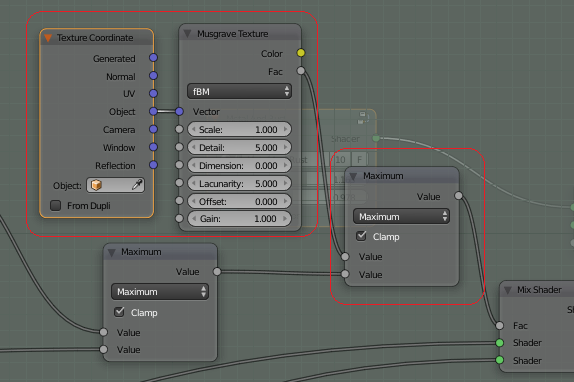Increase Scale with its right arrow
574x382 pixels.
coord(286,129)
